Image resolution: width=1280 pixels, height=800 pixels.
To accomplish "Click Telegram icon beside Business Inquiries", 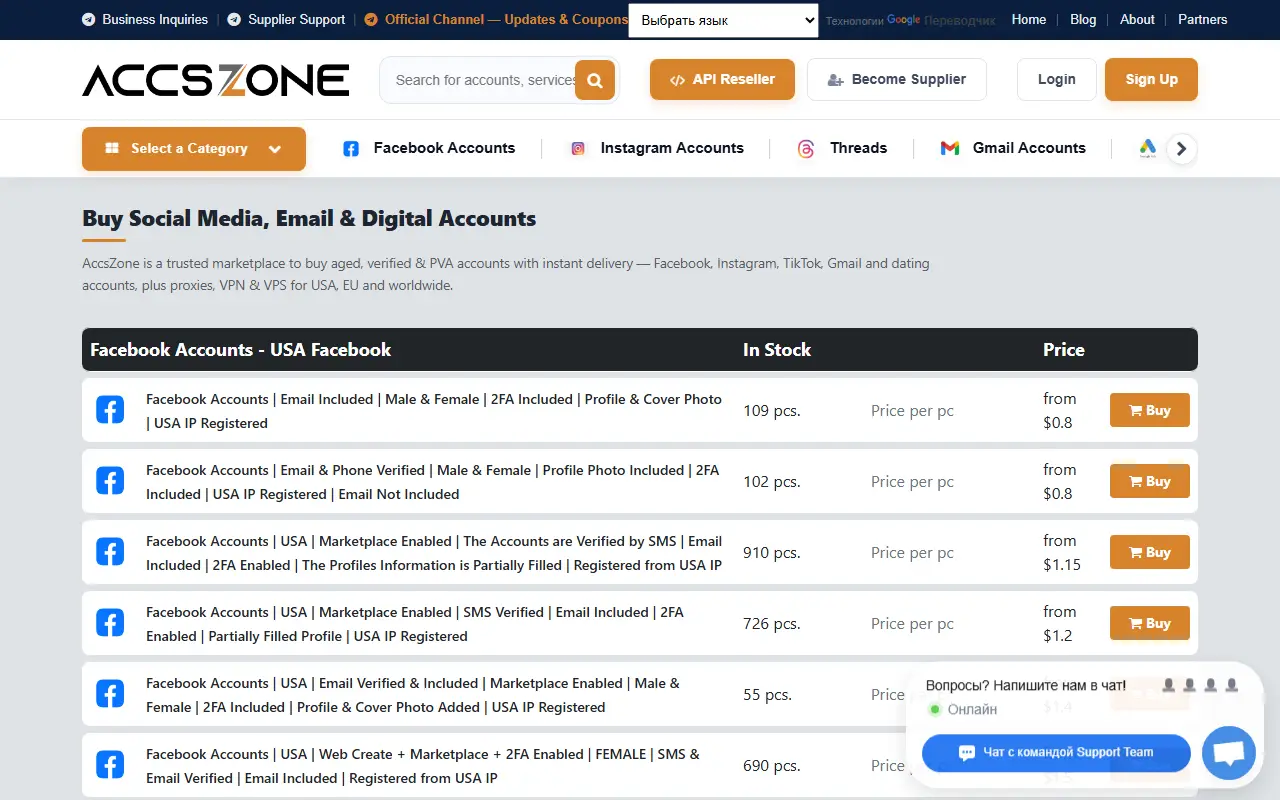I will [89, 19].
